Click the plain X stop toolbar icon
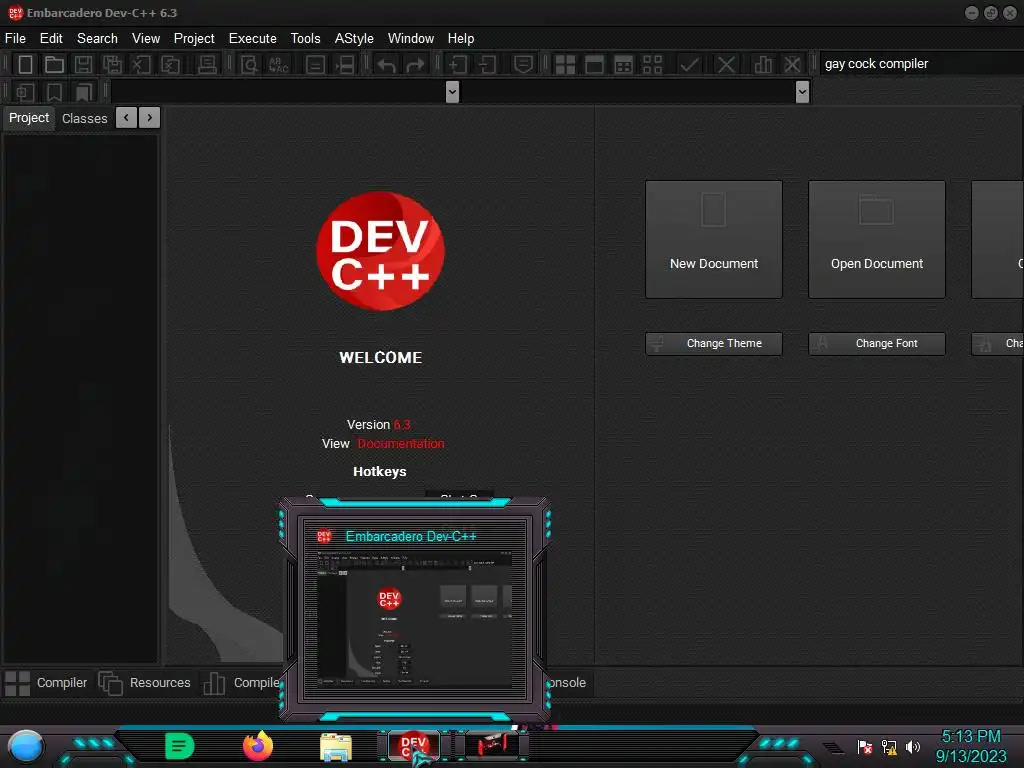Screen dimensions: 1024x768 click(x=726, y=64)
